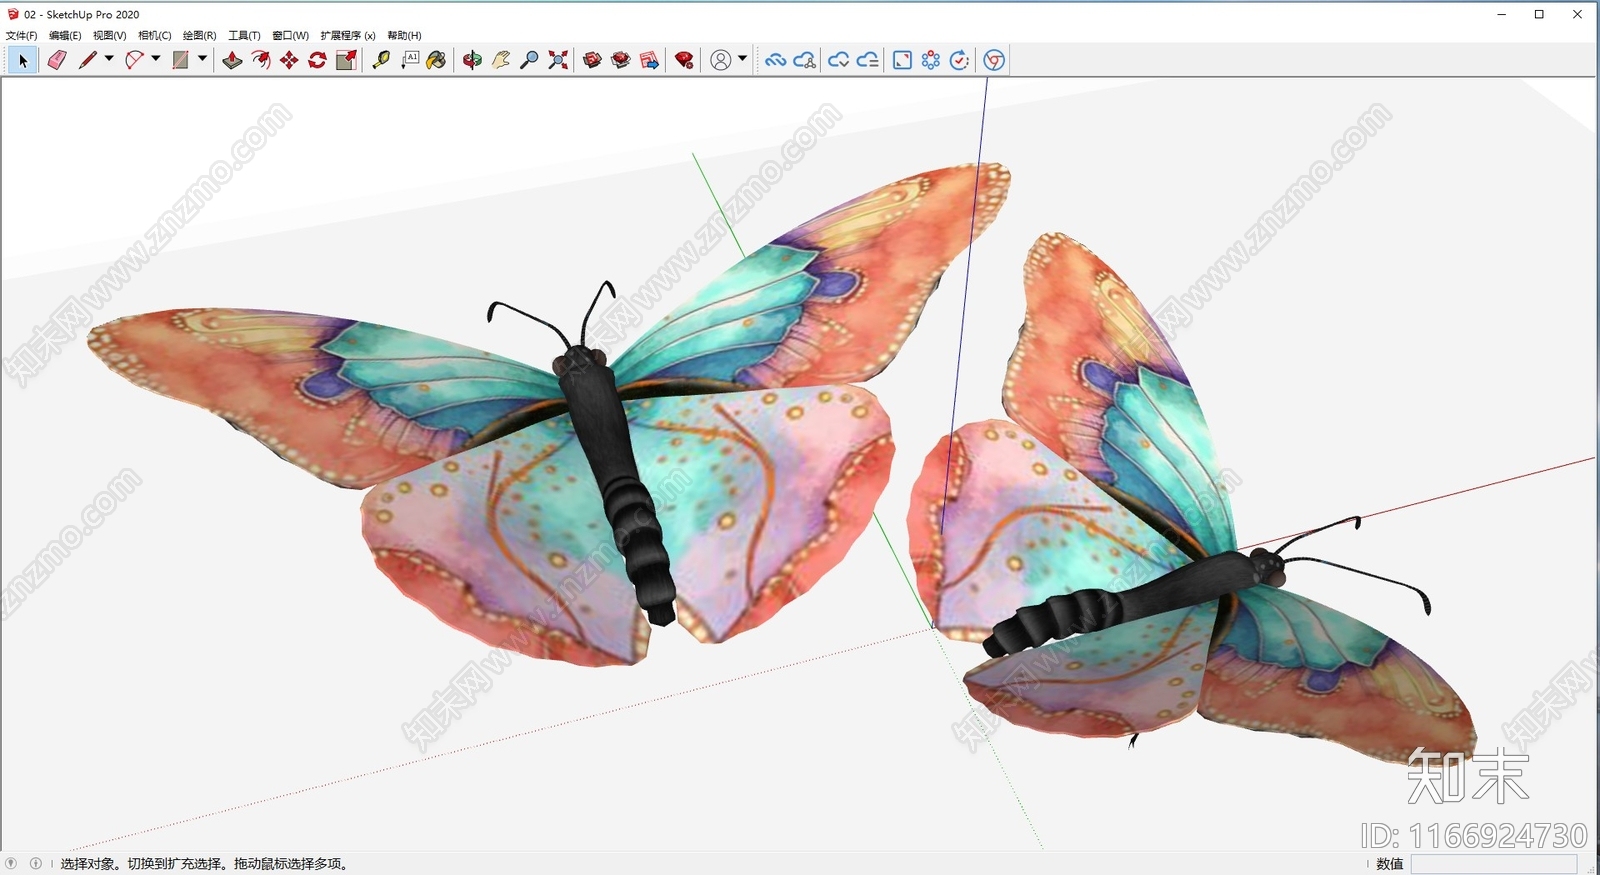Choose the Arc drawing tool
This screenshot has width=1600, height=875.
click(134, 60)
